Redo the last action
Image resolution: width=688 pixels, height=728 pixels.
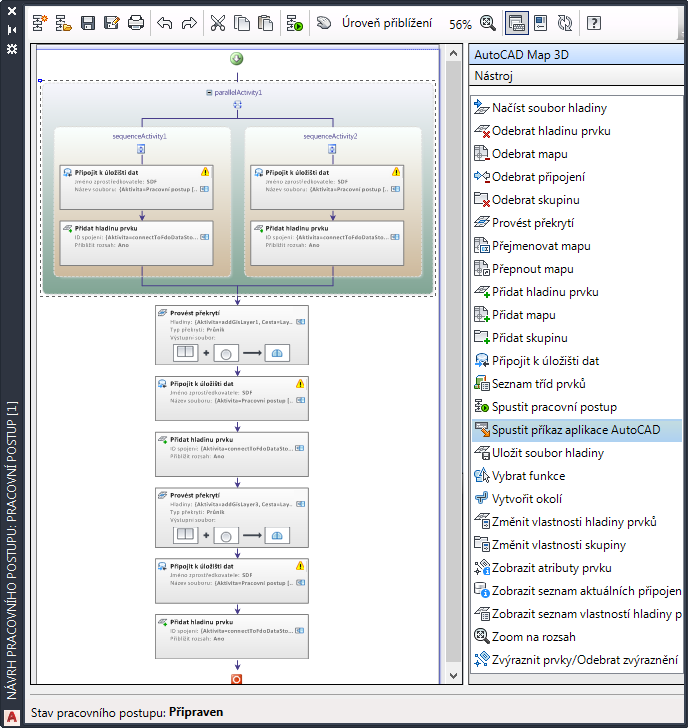pyautogui.click(x=189, y=23)
